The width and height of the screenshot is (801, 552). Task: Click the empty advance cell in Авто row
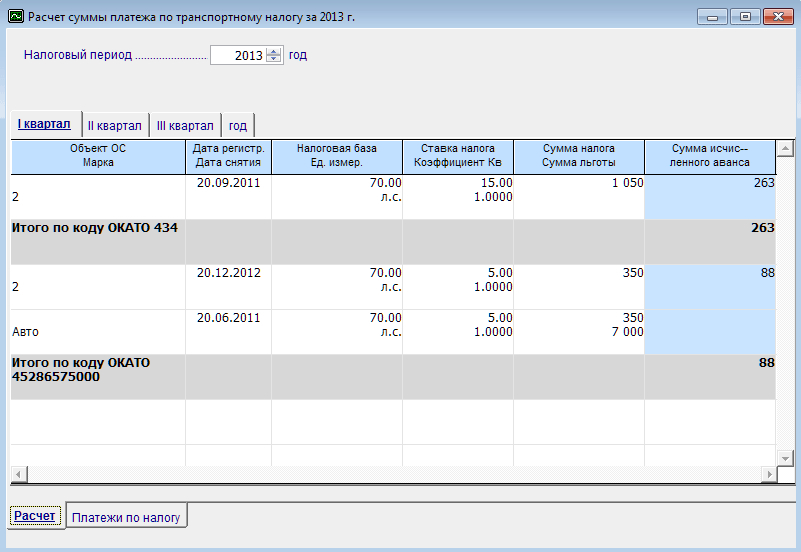pyautogui.click(x=710, y=332)
